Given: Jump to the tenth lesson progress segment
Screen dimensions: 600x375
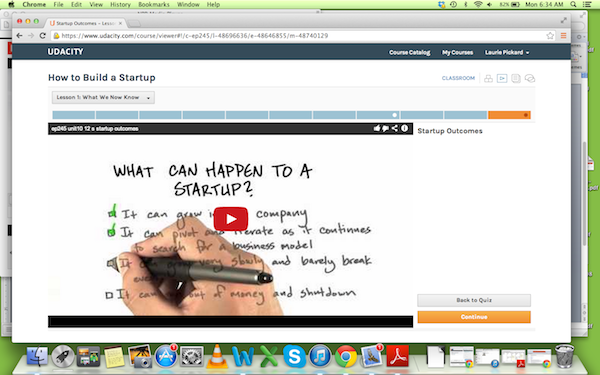Looking at the screenshot, I should [465, 115].
